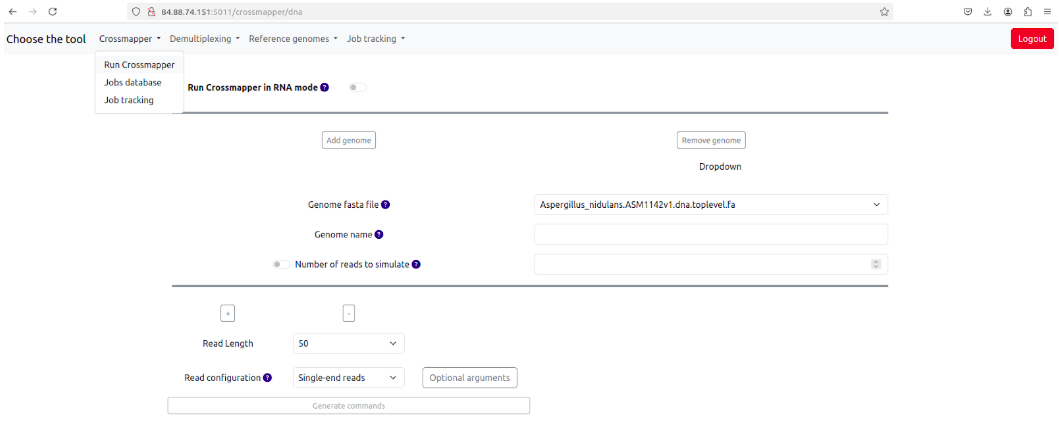1059x422 pixels.
Task: Click help icon beside Genome fasta file
Action: pos(386,205)
